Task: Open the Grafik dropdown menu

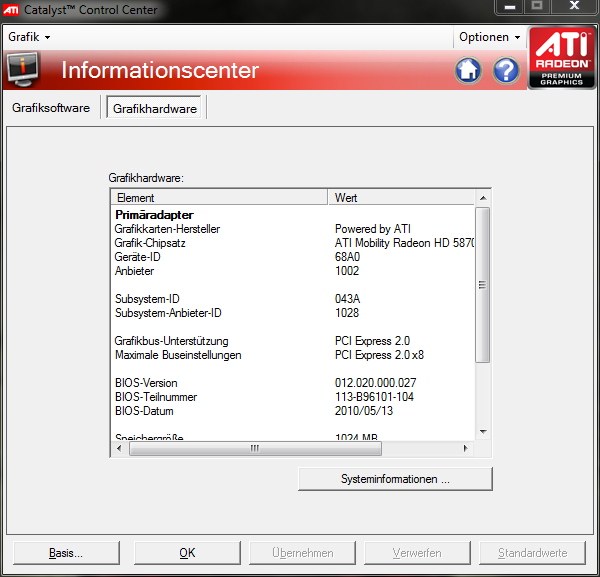Action: pos(29,37)
